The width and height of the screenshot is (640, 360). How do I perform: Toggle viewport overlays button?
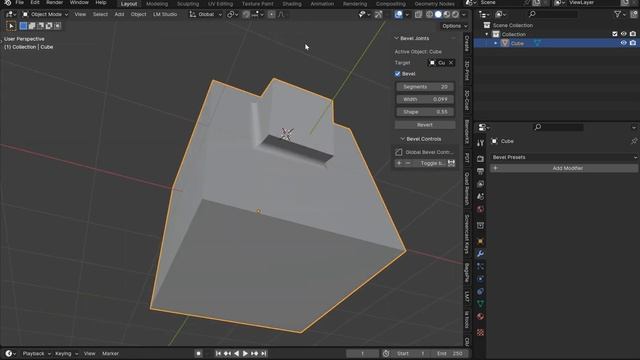(398, 14)
